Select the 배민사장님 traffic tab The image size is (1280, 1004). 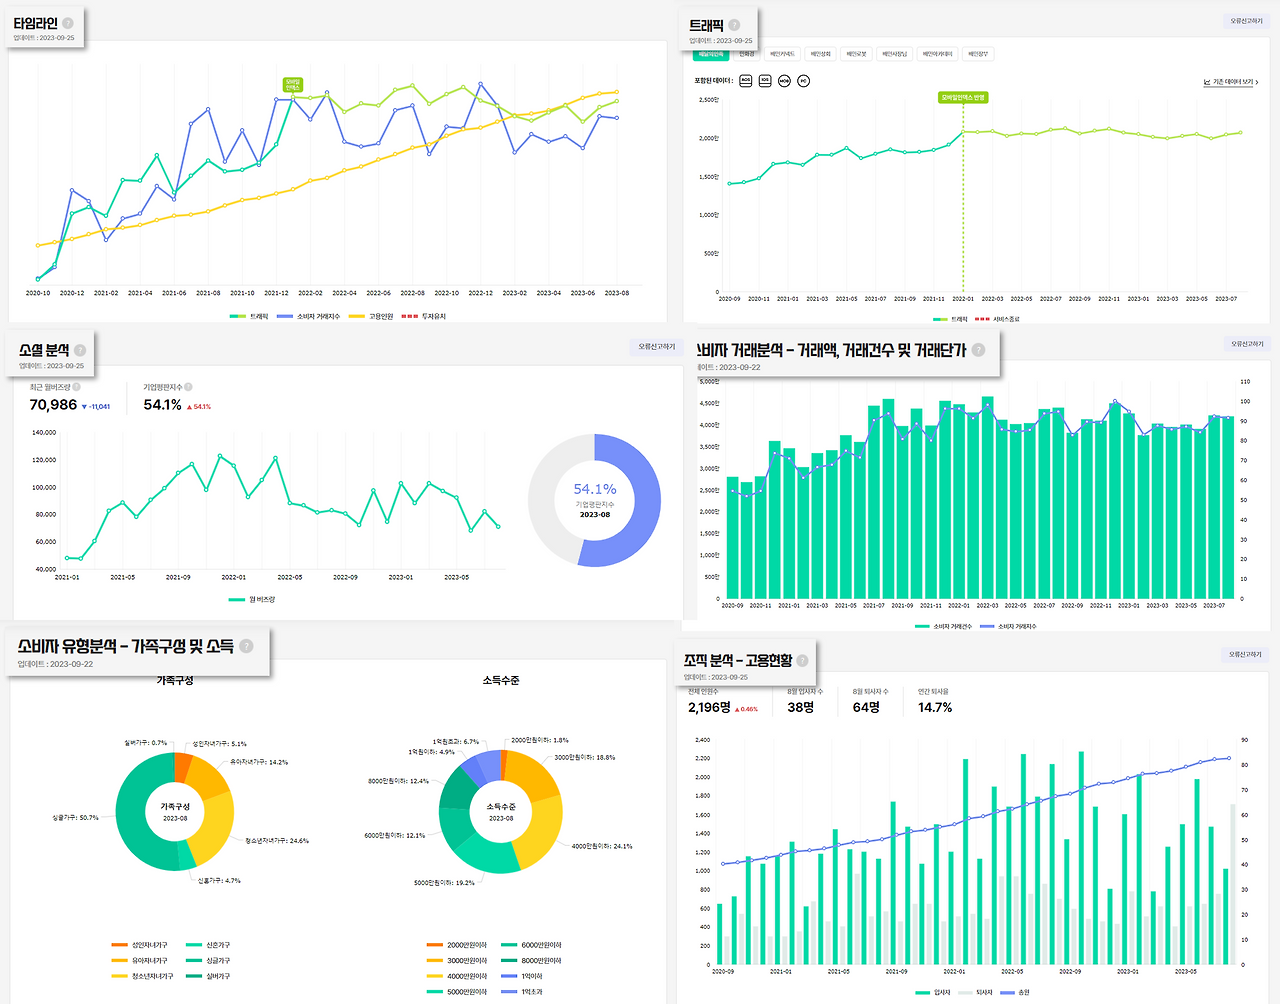pos(894,54)
